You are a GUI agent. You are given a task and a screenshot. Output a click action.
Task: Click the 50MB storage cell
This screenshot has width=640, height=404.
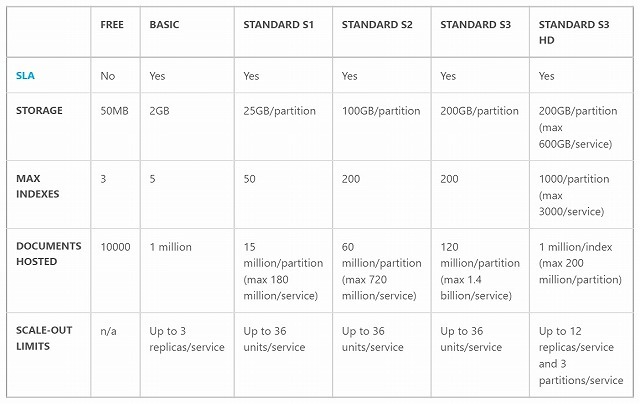pyautogui.click(x=117, y=111)
